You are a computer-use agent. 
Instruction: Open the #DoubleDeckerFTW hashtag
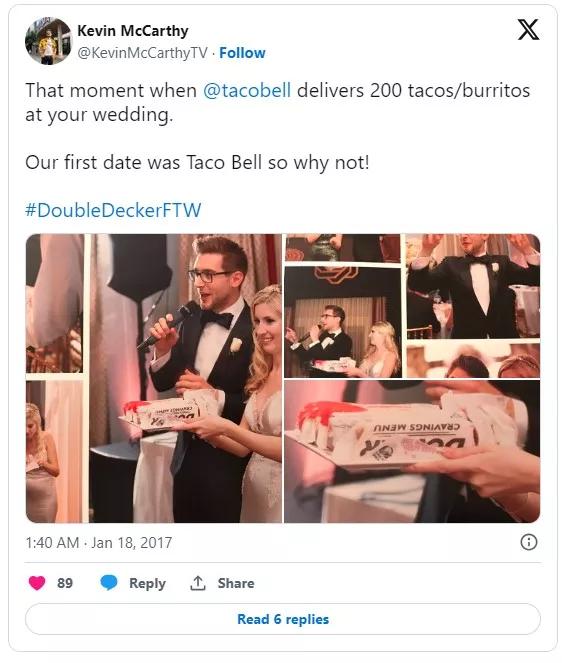(x=113, y=210)
